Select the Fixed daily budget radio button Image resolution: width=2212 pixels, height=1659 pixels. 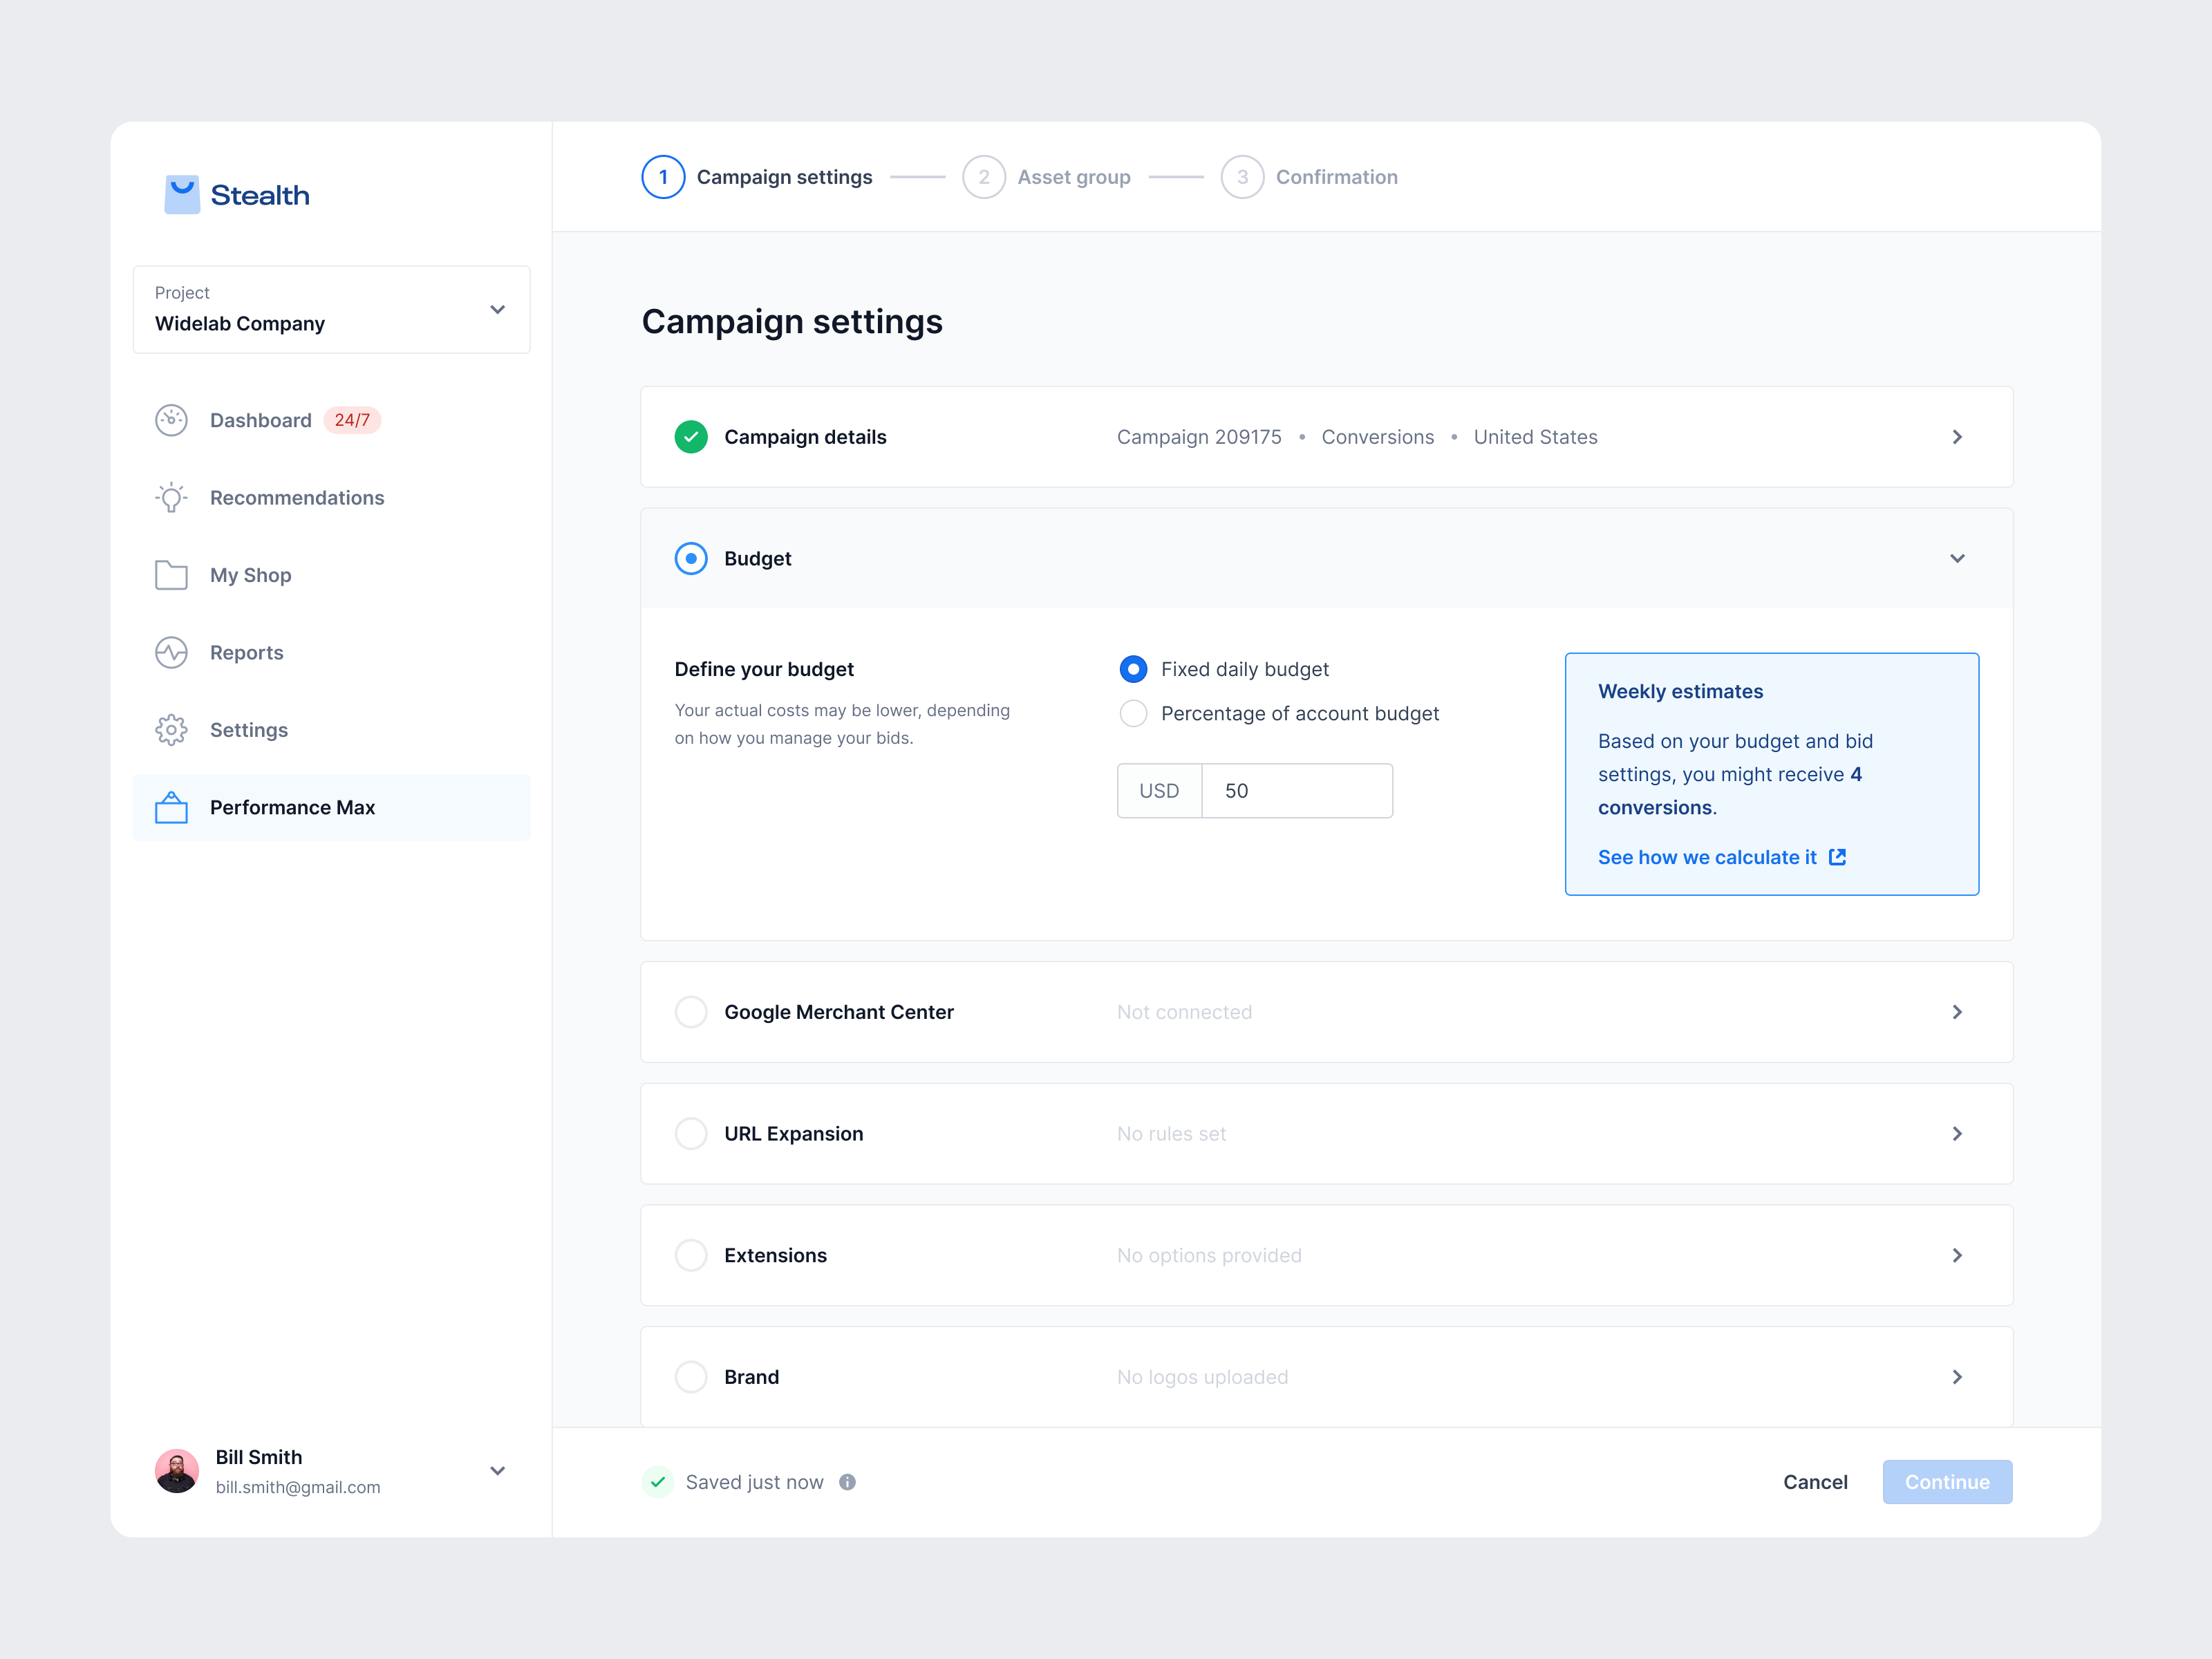click(x=1133, y=668)
